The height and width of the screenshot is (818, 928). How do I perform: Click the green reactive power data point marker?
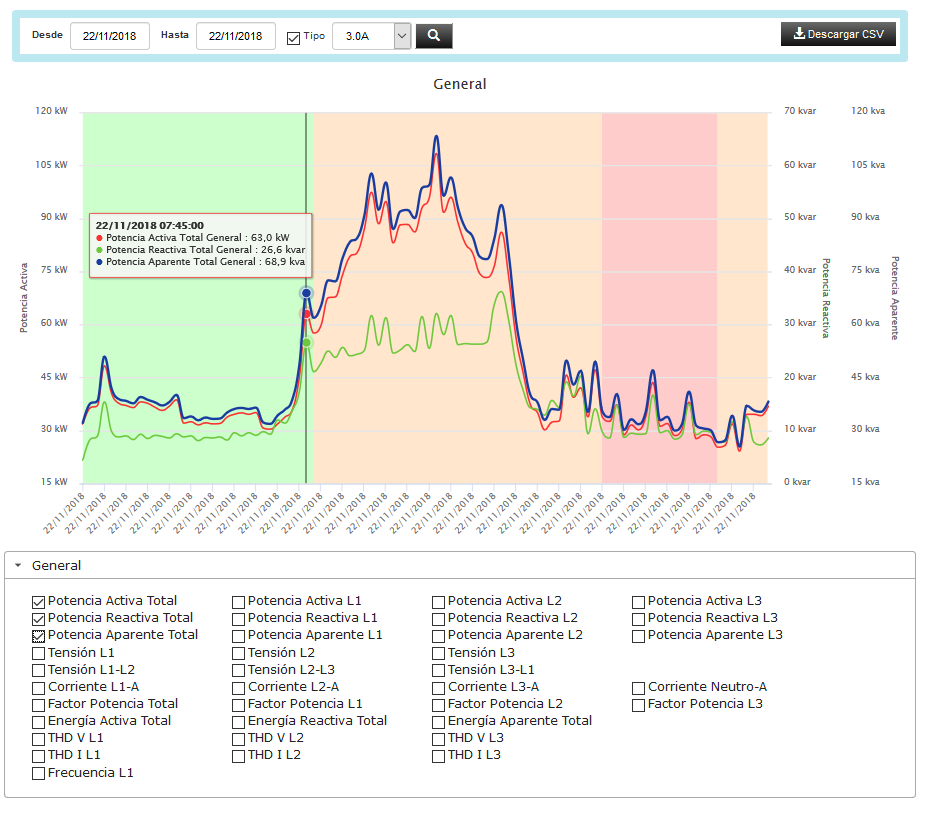click(306, 342)
